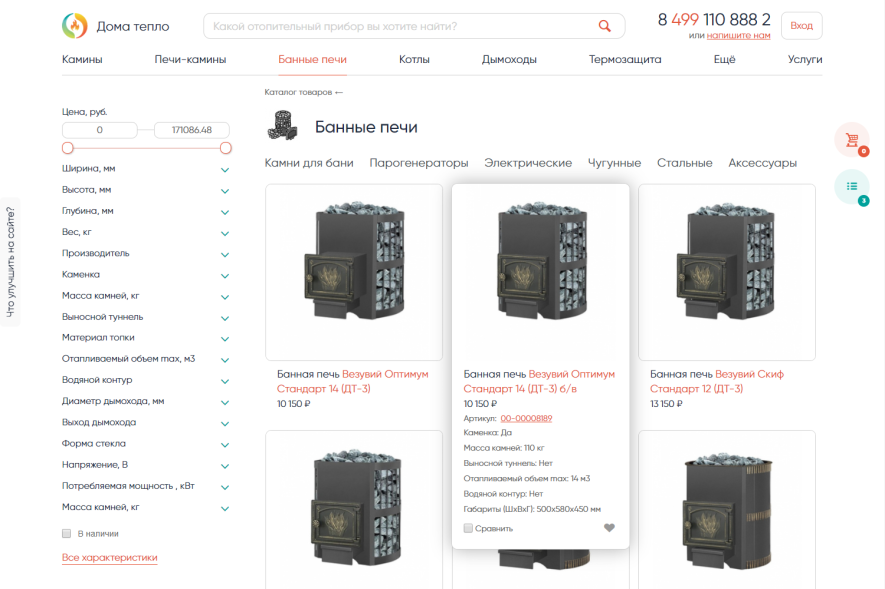Click the Дома тепло flame logo

coord(75,25)
